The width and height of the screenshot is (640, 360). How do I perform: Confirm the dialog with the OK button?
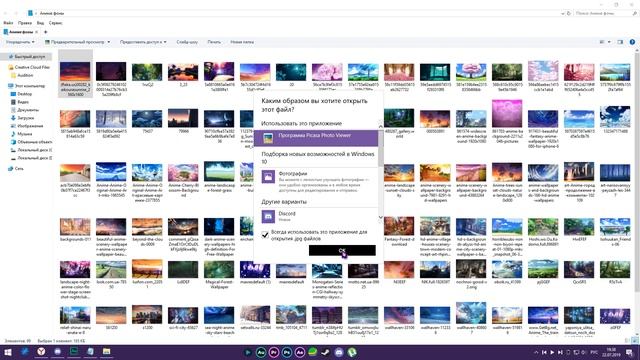pos(342,250)
